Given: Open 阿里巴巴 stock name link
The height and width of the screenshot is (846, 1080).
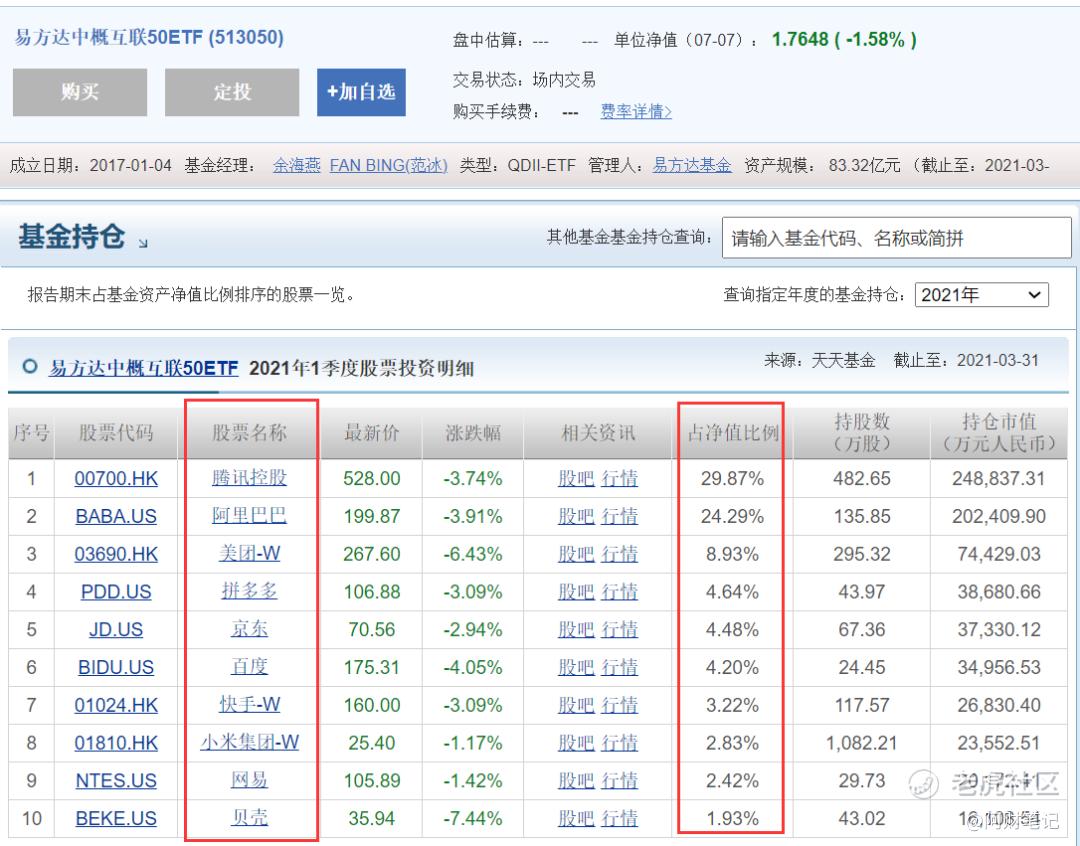Looking at the screenshot, I should (249, 515).
